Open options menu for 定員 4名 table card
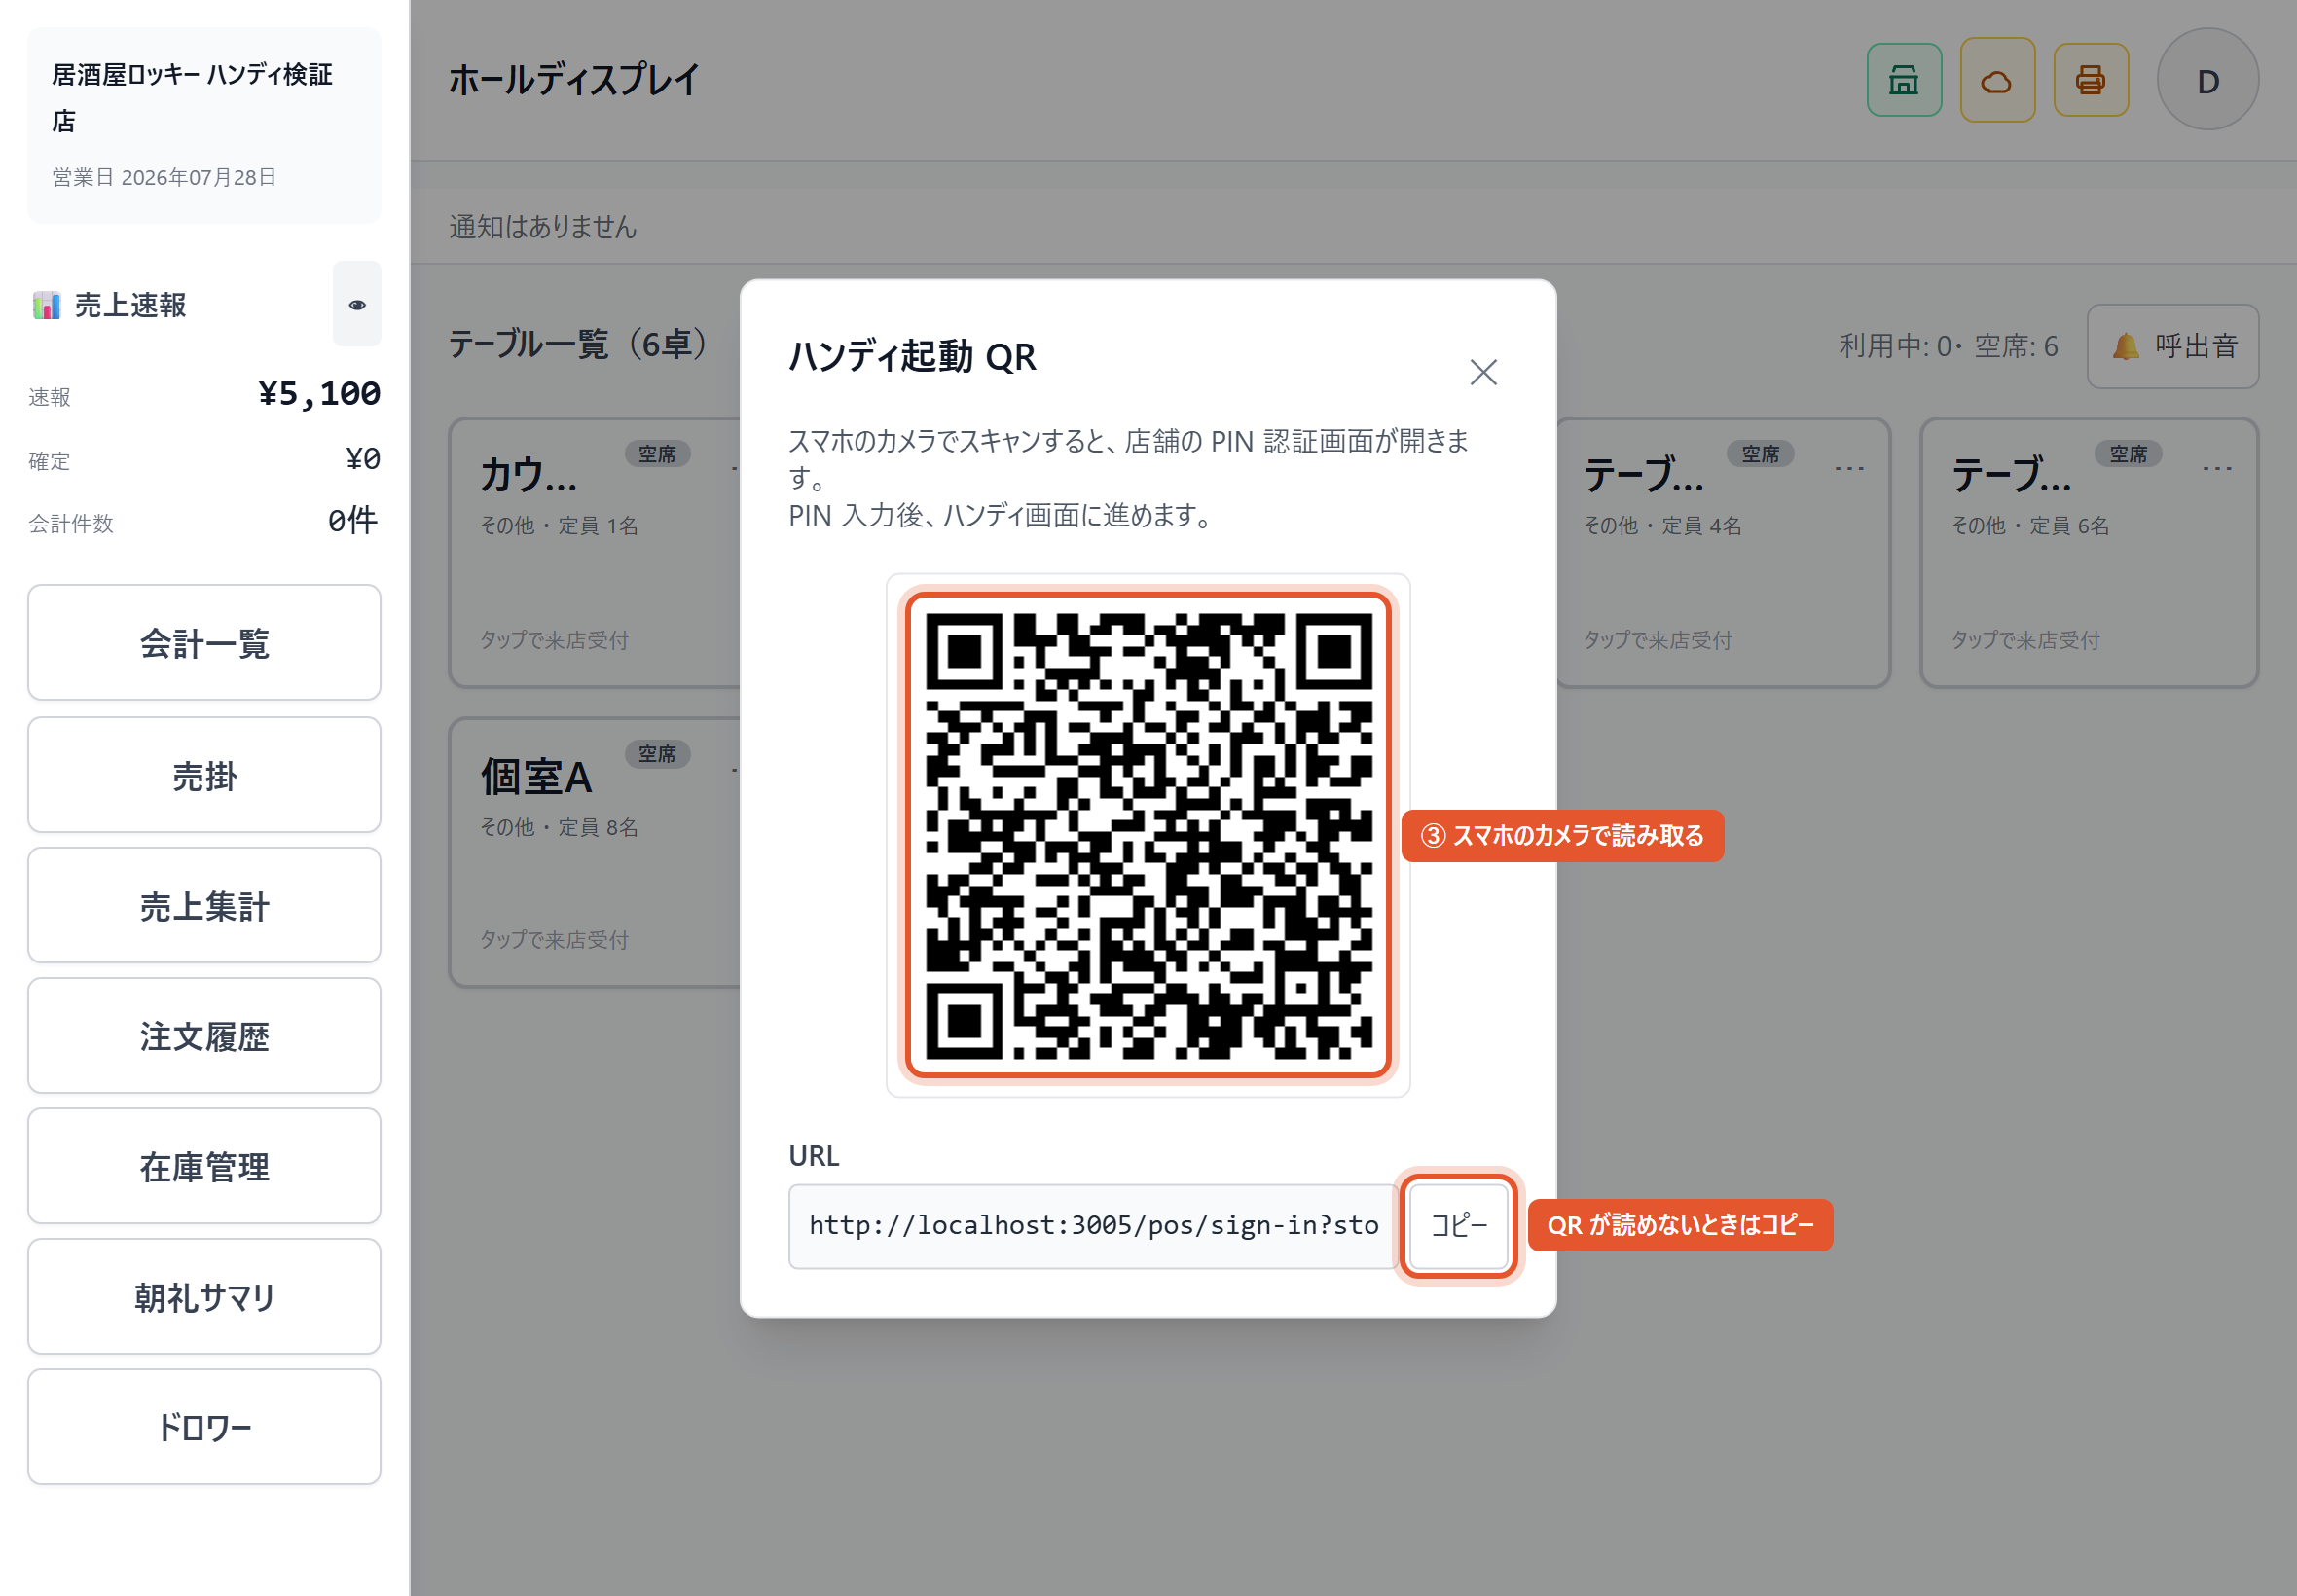 [x=1849, y=467]
